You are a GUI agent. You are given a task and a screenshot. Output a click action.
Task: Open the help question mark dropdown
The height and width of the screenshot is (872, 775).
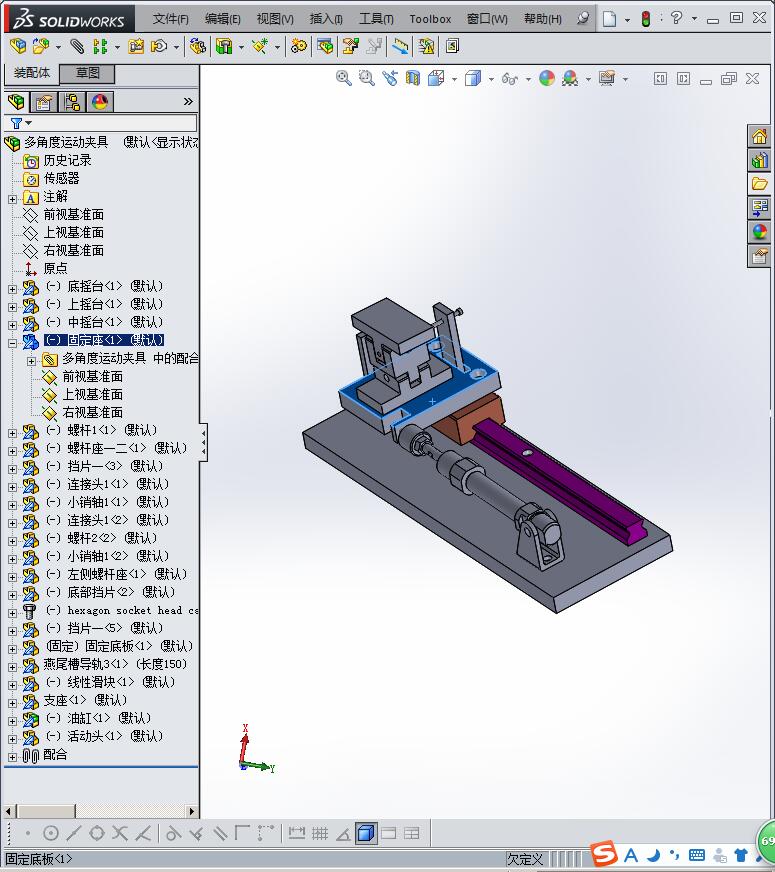tap(694, 19)
